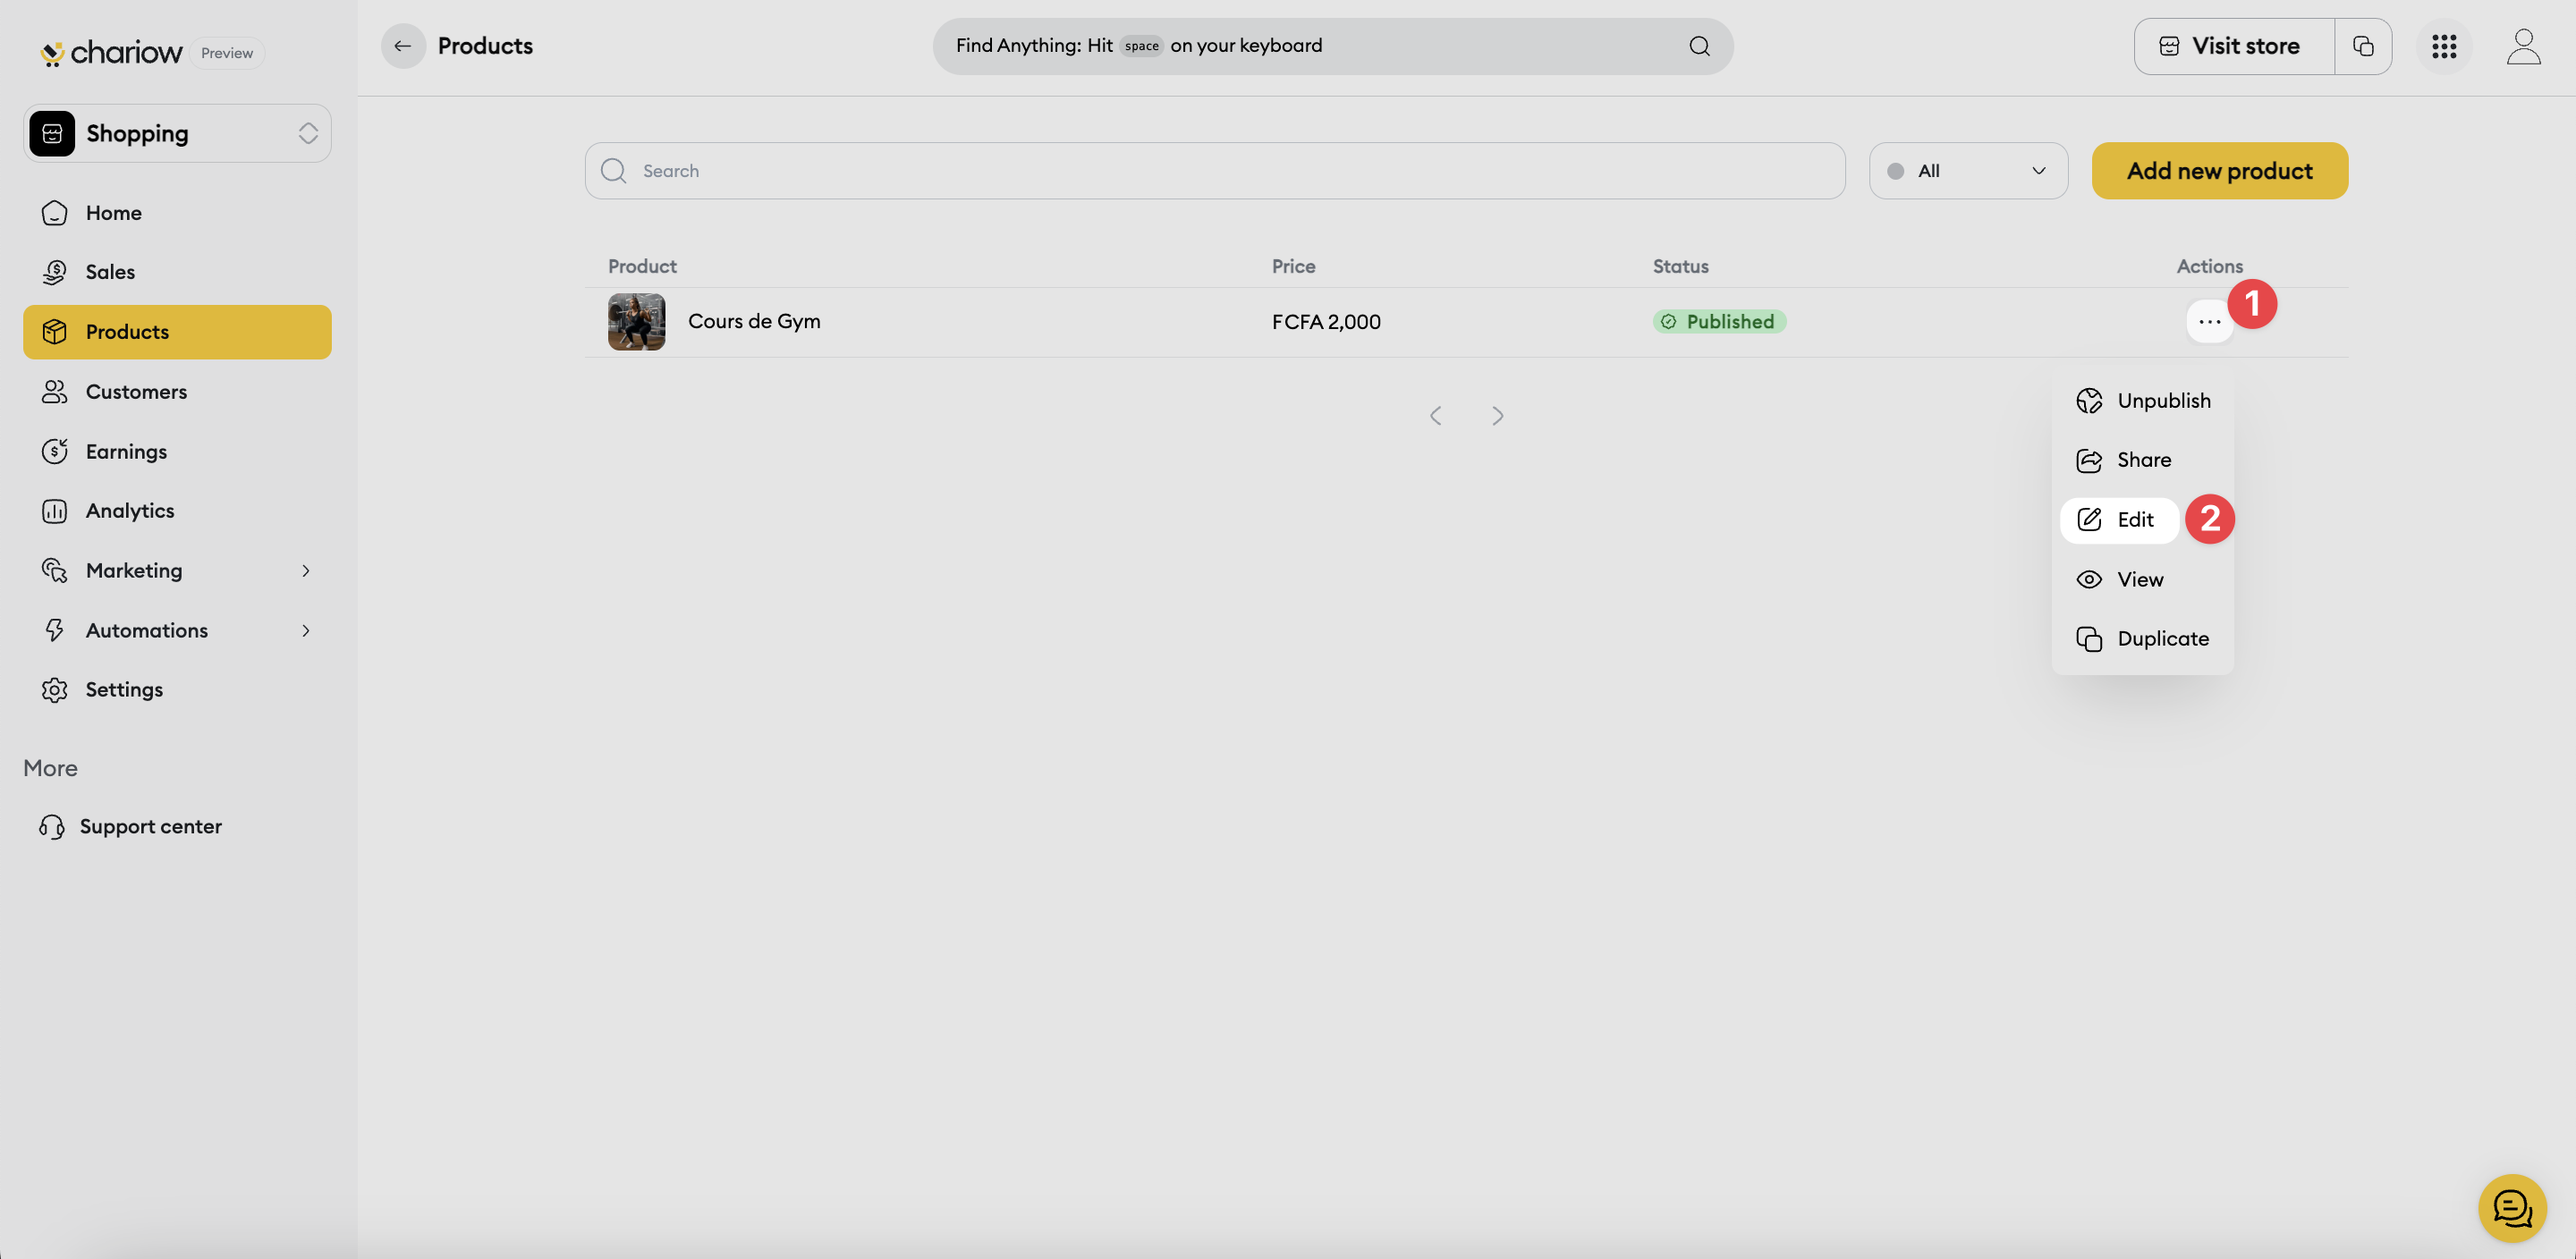This screenshot has height=1259, width=2576.
Task: Click the Automations lightning icon
Action: click(55, 631)
